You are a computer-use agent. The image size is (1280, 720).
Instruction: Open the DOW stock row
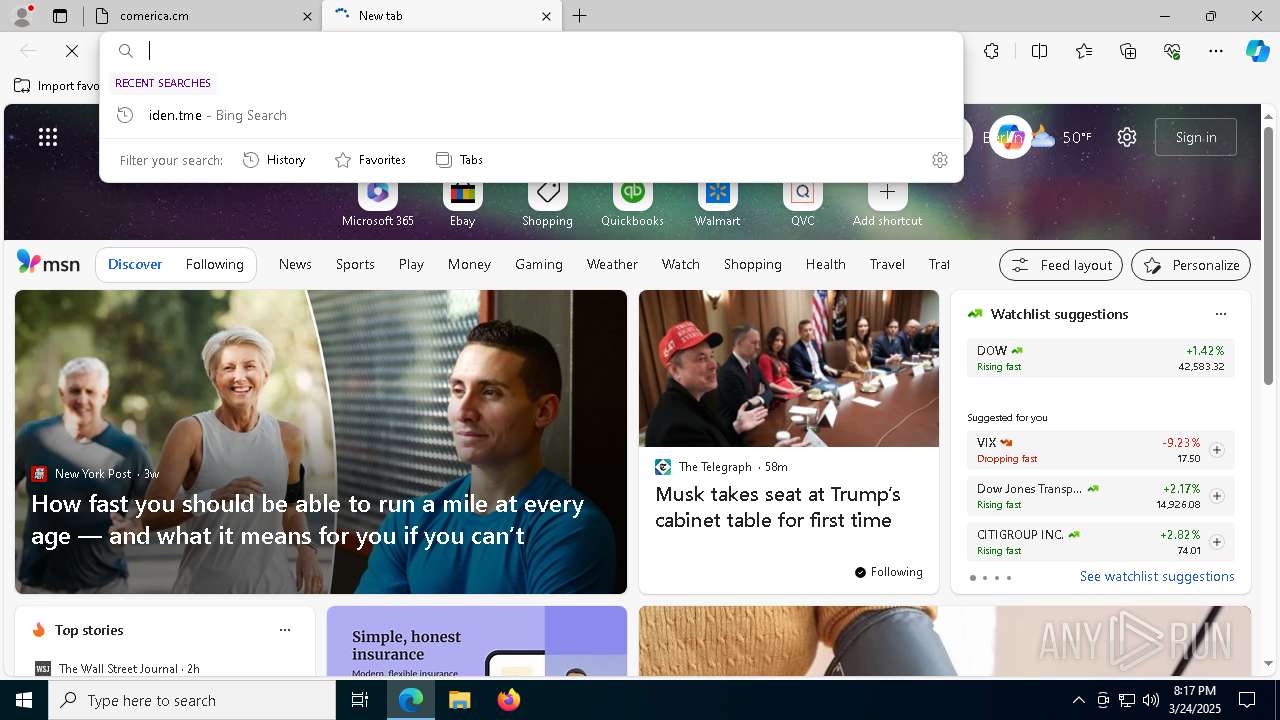coord(1100,358)
